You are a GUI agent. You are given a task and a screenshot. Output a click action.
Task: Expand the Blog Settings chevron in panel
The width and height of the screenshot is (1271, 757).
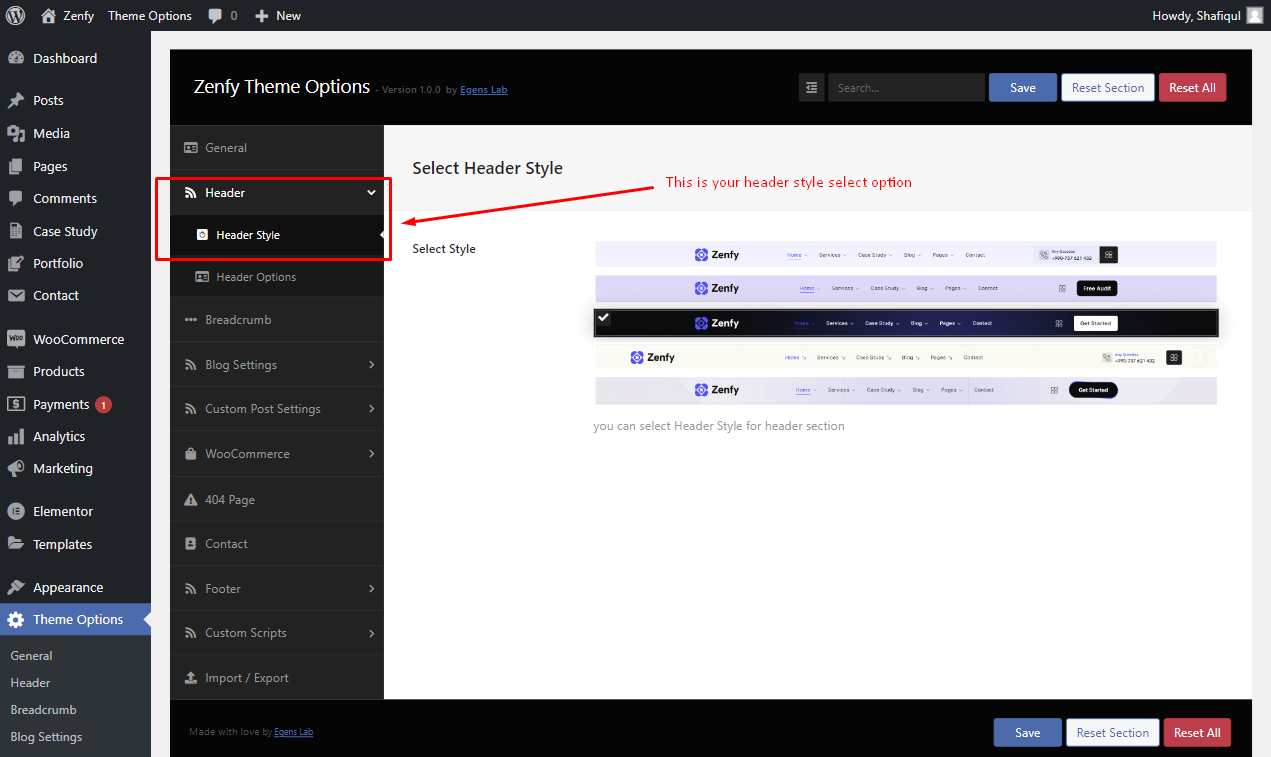tap(372, 365)
